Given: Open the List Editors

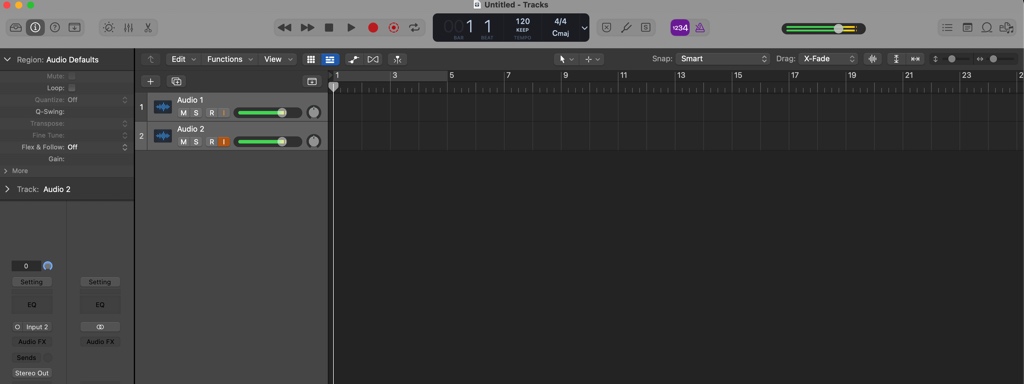Looking at the screenshot, I should [947, 27].
